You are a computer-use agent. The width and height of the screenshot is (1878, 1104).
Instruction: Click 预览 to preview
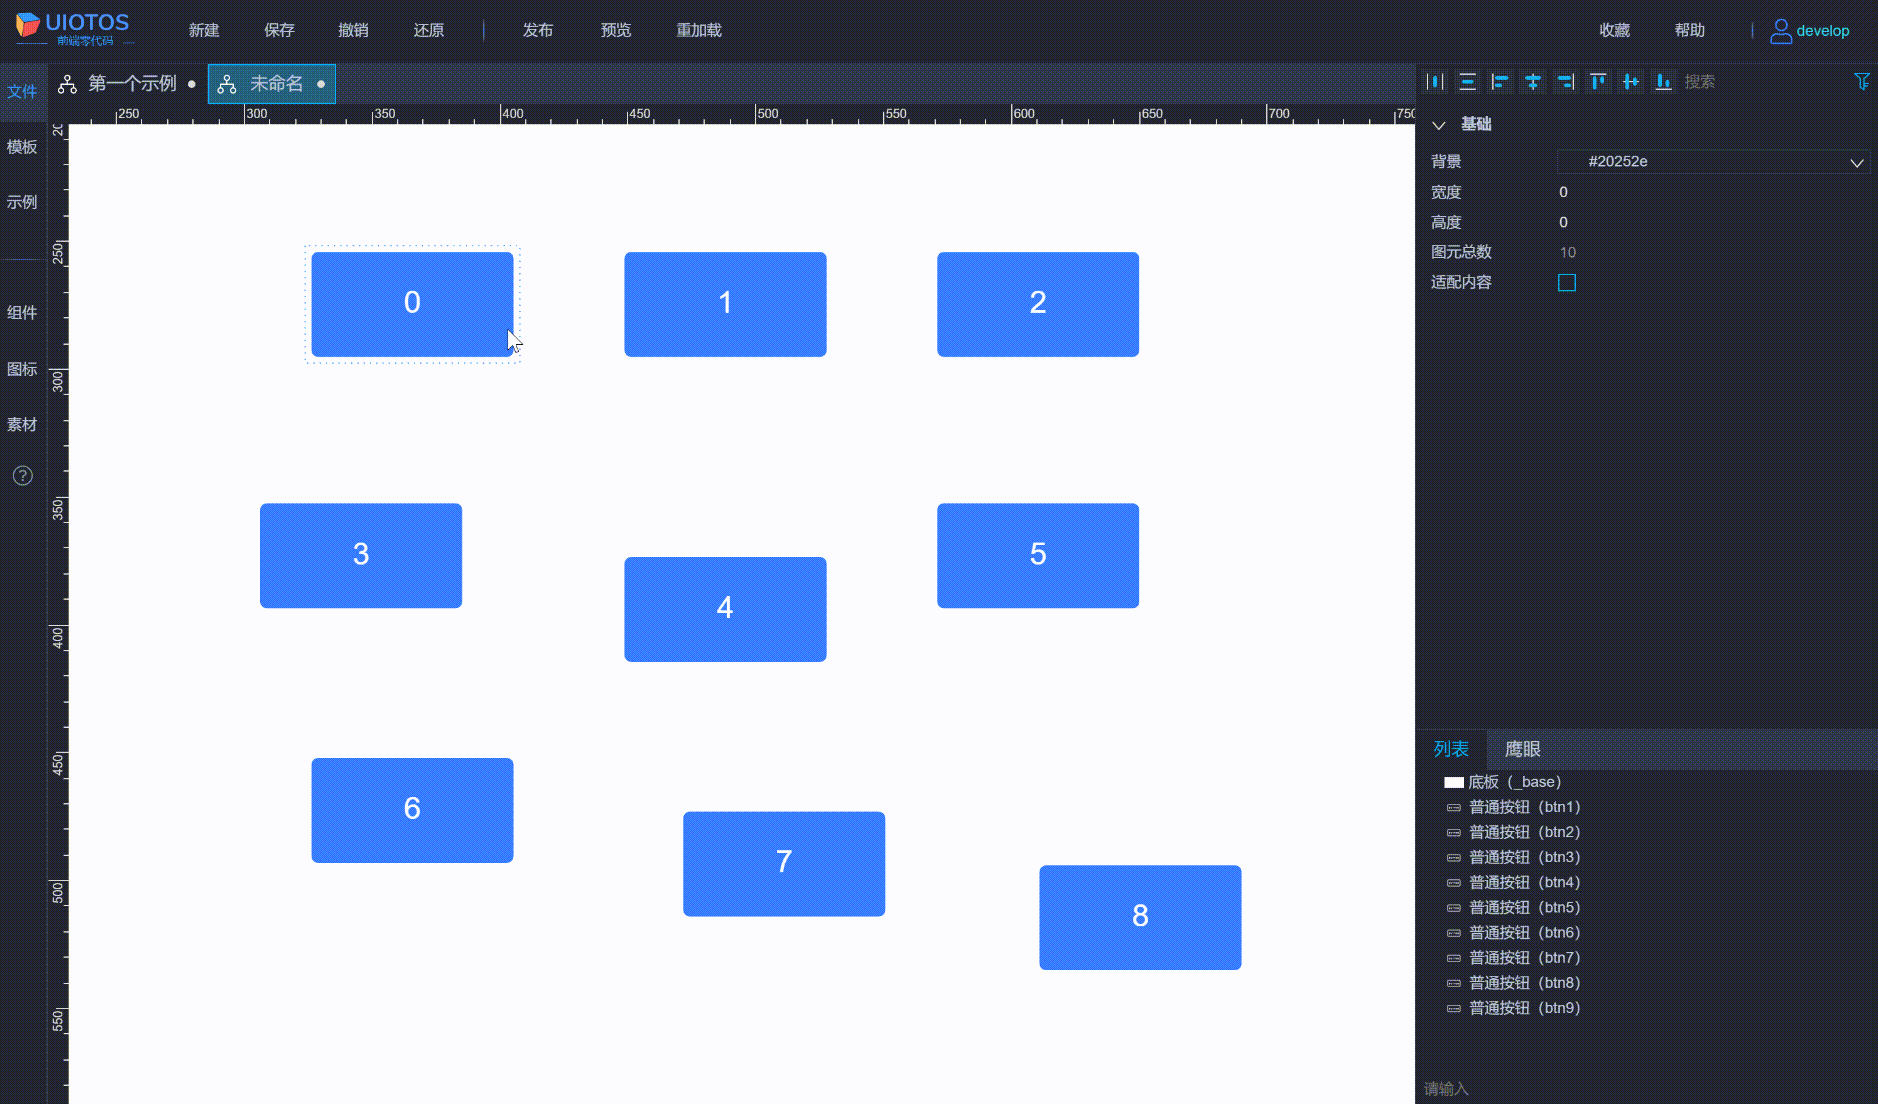coord(616,31)
